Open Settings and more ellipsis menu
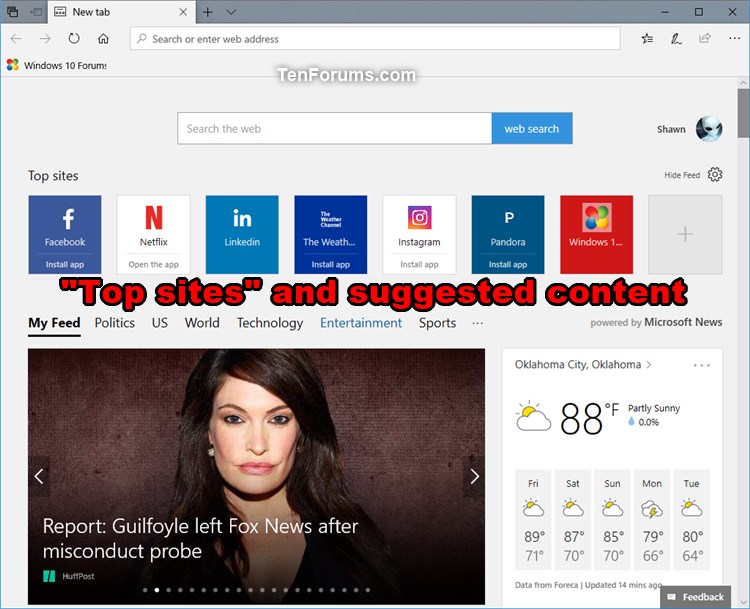The width and height of the screenshot is (750, 609). pyautogui.click(x=734, y=38)
